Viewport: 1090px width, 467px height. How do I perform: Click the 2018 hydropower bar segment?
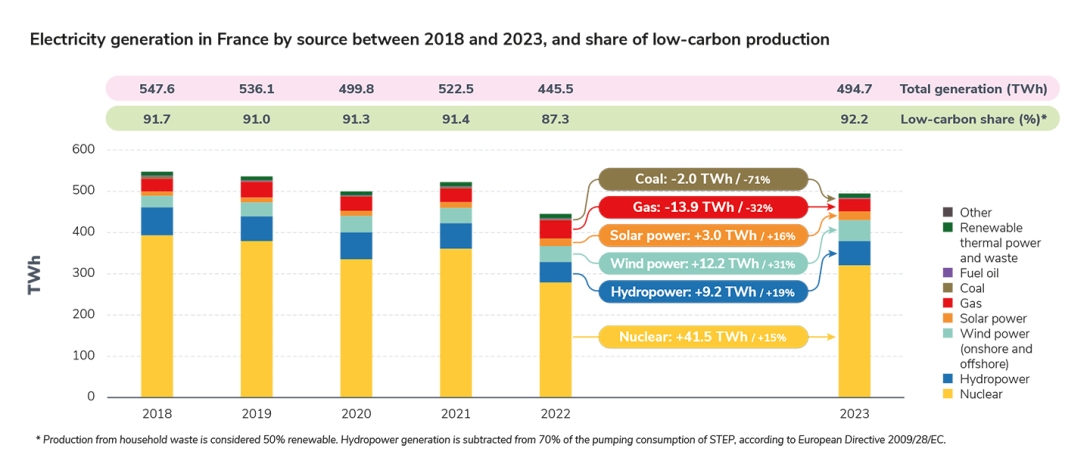157,221
